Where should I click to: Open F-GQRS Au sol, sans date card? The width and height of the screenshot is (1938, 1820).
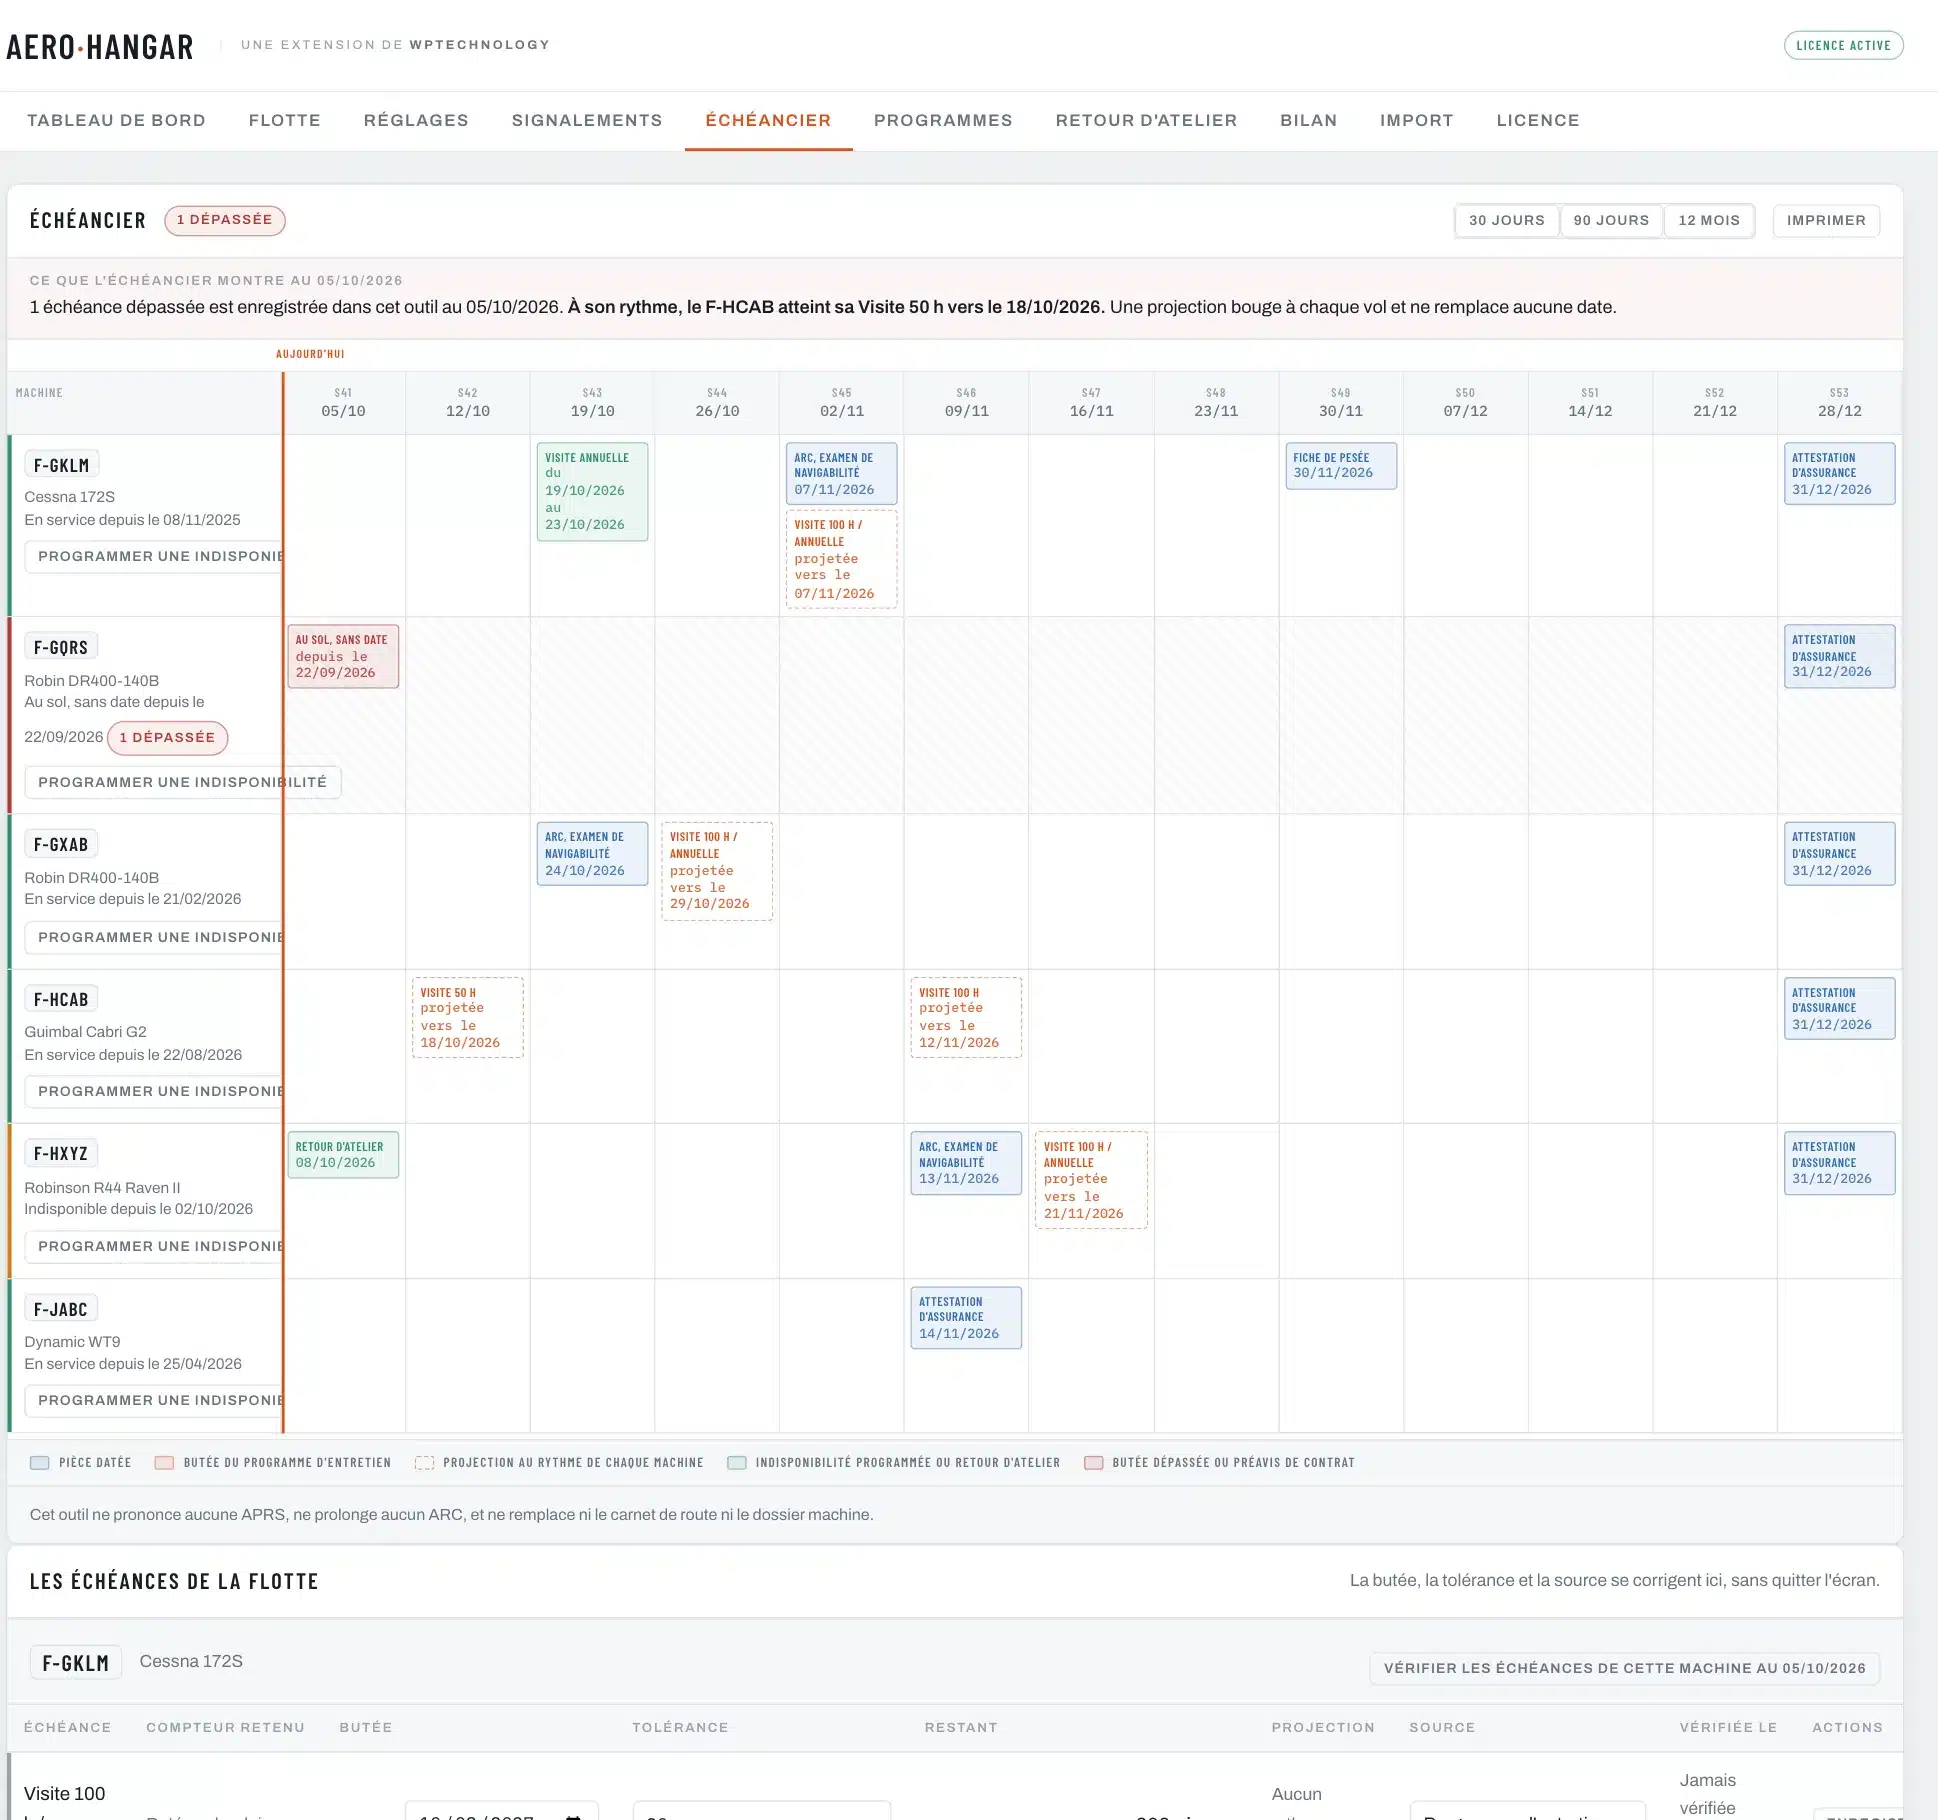click(x=343, y=656)
